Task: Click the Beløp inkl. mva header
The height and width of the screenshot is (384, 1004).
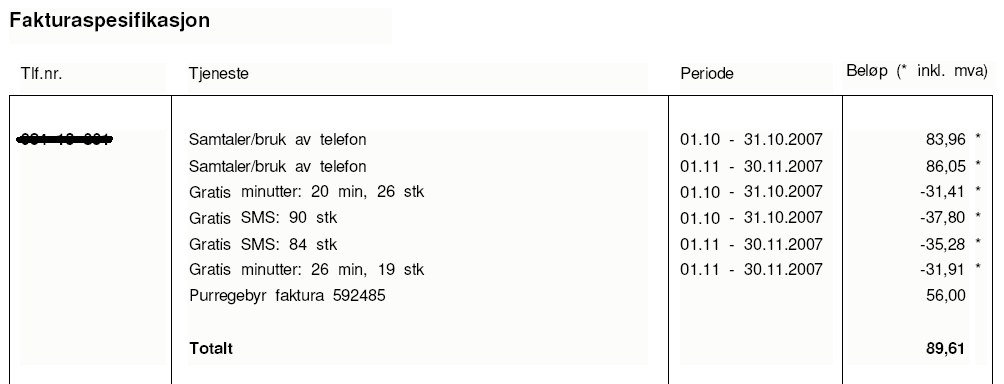Action: (917, 71)
